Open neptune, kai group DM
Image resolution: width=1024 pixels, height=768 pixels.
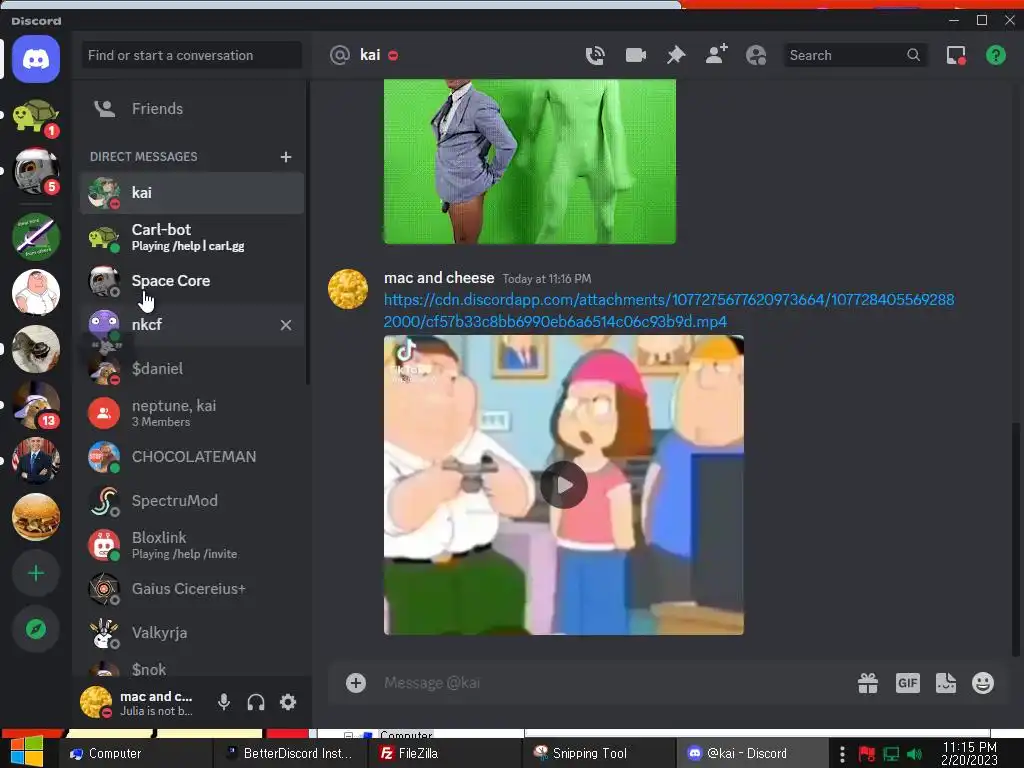(192, 413)
